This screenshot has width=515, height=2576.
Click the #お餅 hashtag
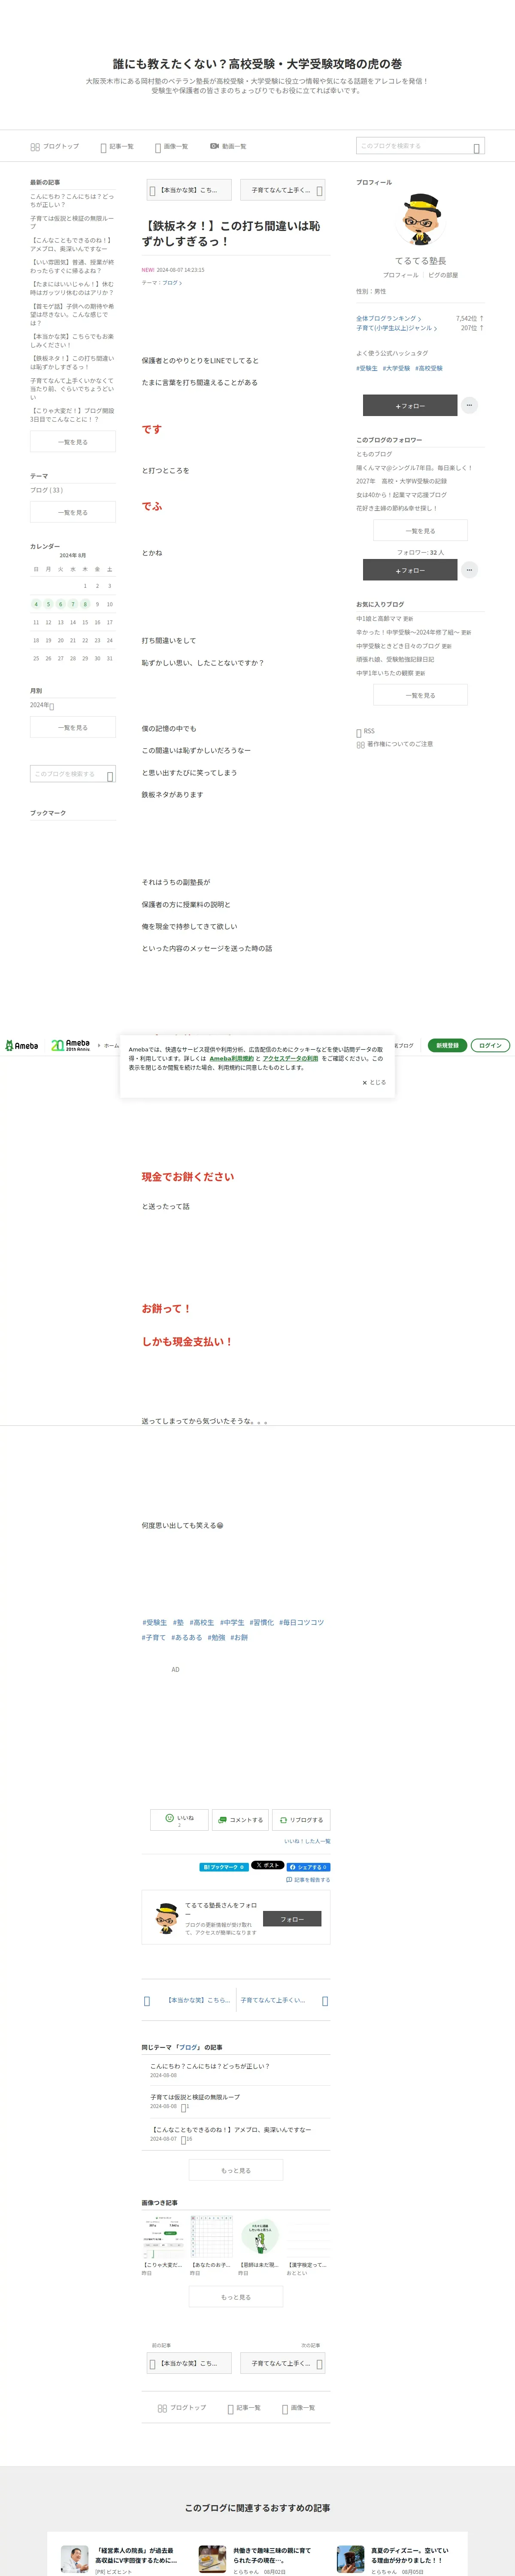[239, 1638]
